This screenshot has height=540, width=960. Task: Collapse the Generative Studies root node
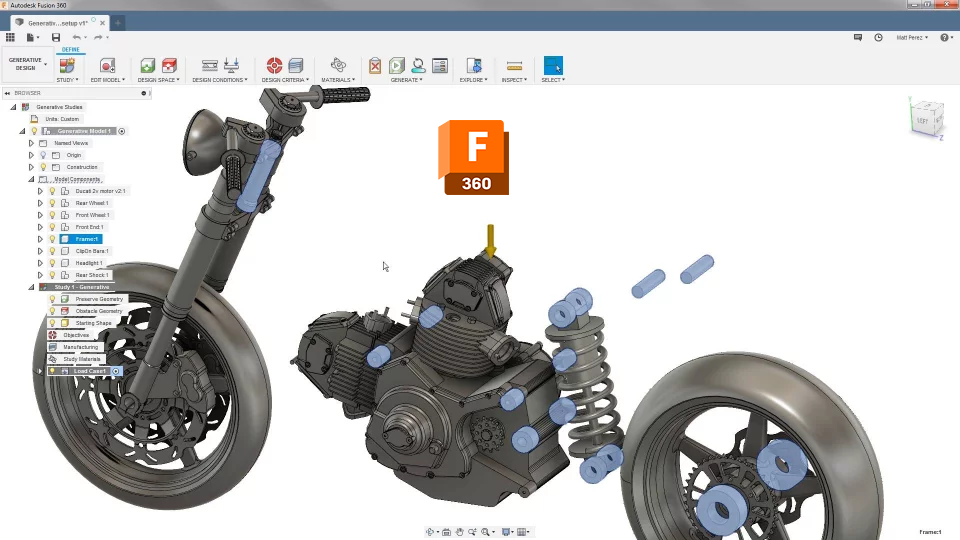click(13, 107)
